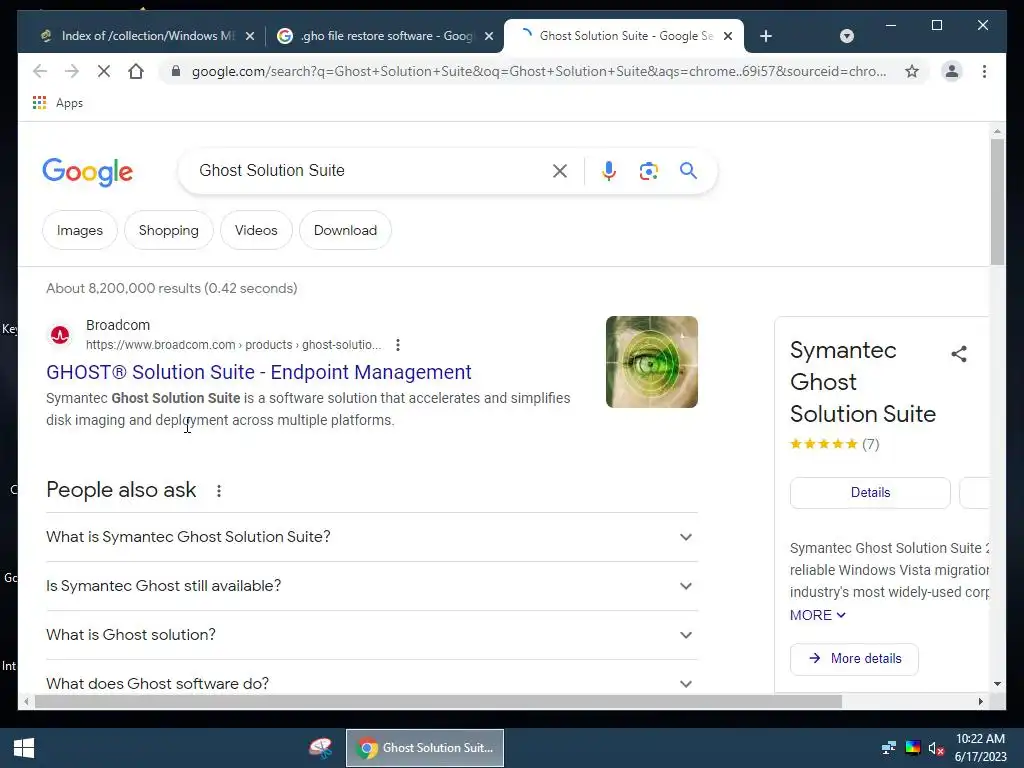This screenshot has width=1024, height=768.
Task: Bookmark this page with the star icon
Action: tap(912, 71)
